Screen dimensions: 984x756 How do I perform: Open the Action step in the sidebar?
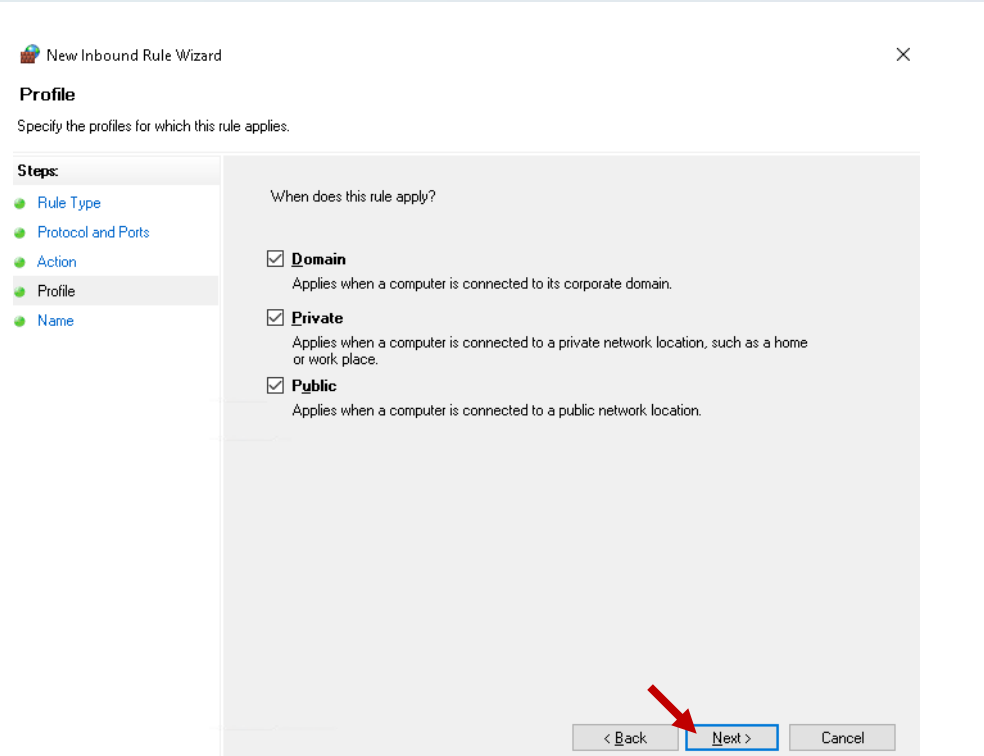(57, 262)
